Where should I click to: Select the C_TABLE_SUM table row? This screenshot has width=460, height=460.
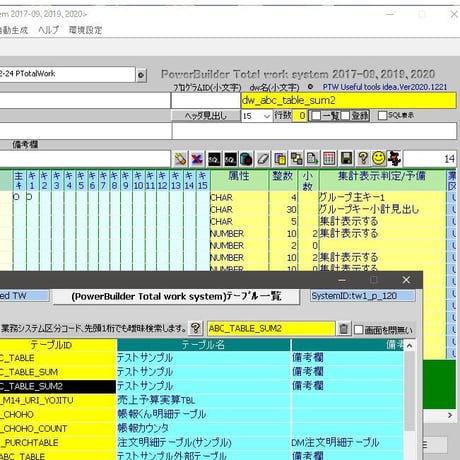pos(58,372)
